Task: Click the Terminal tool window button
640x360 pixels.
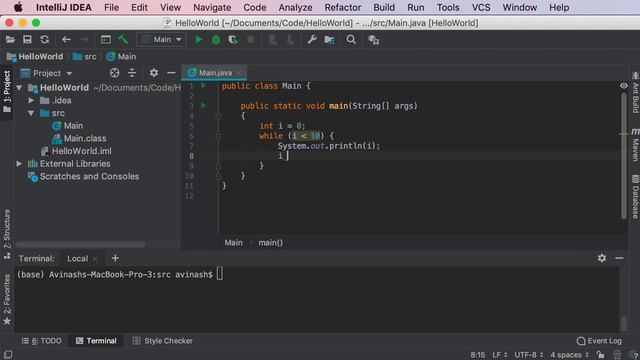Action: (96, 340)
